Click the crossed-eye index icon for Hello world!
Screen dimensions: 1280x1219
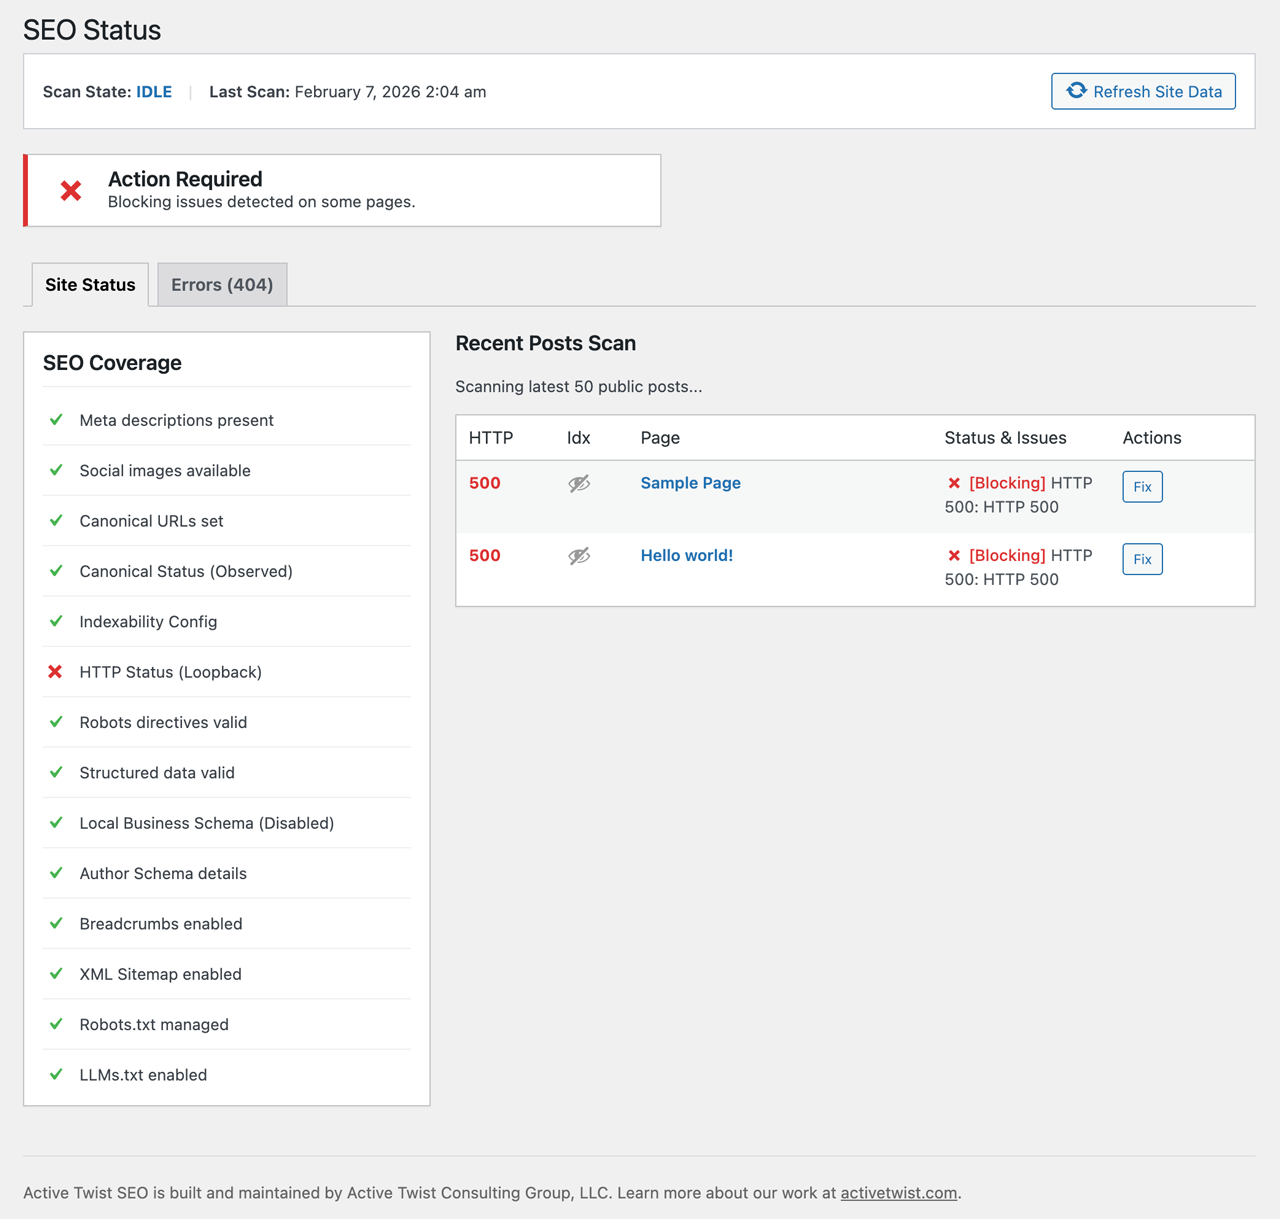(579, 556)
